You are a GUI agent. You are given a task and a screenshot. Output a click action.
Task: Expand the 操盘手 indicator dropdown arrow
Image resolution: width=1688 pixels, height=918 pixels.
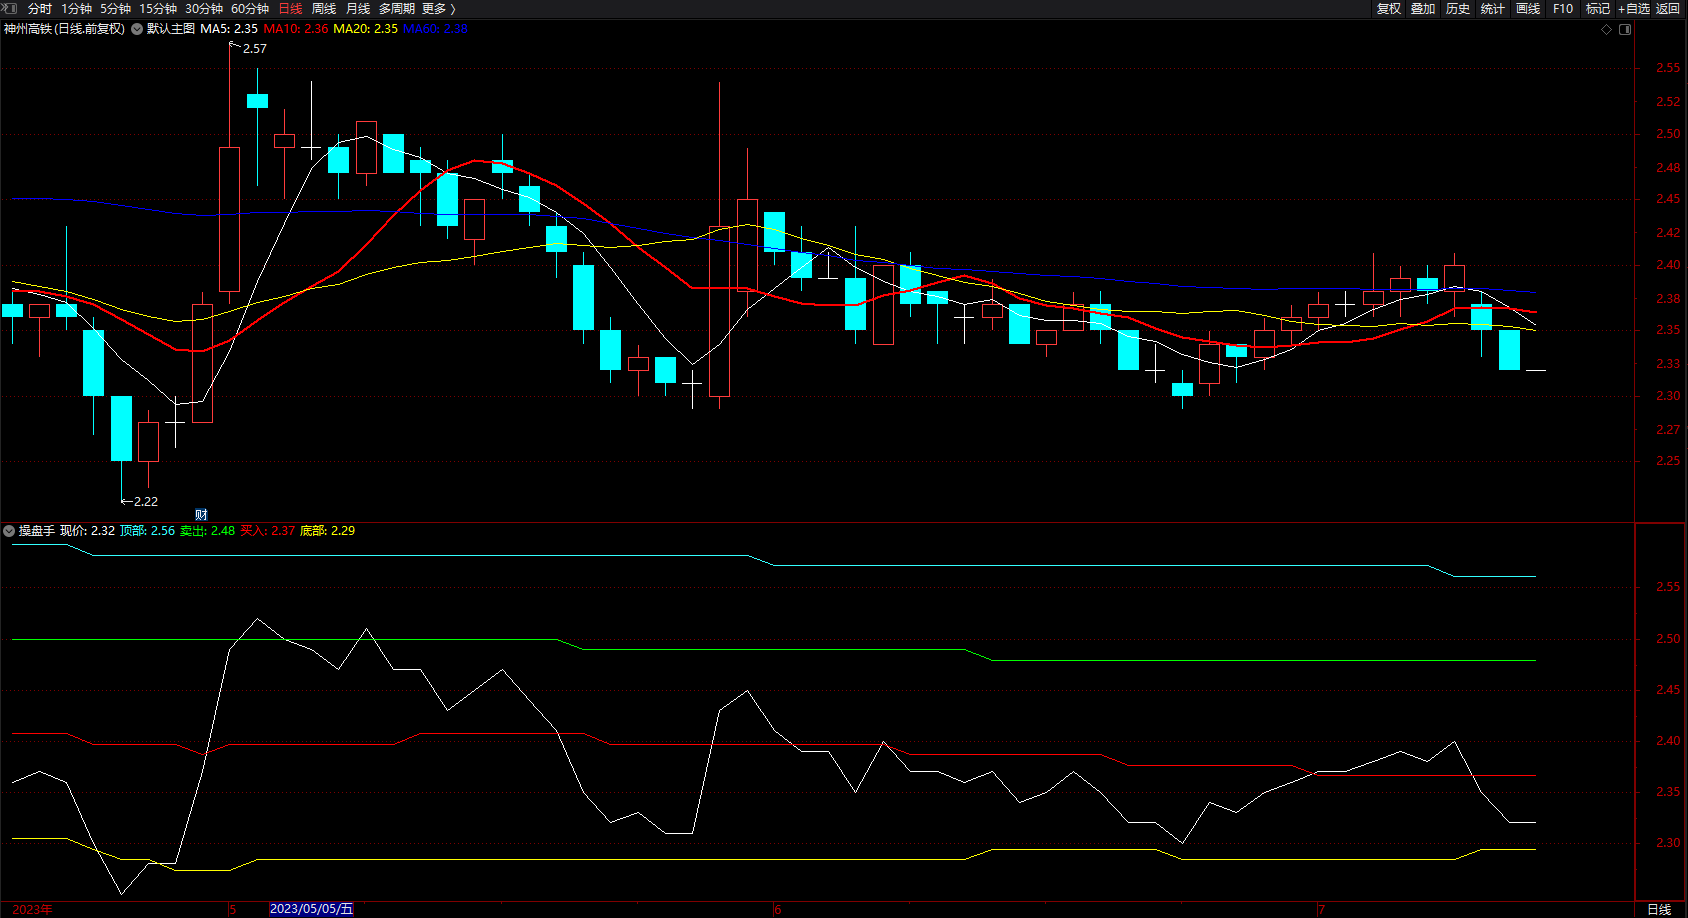click(9, 531)
